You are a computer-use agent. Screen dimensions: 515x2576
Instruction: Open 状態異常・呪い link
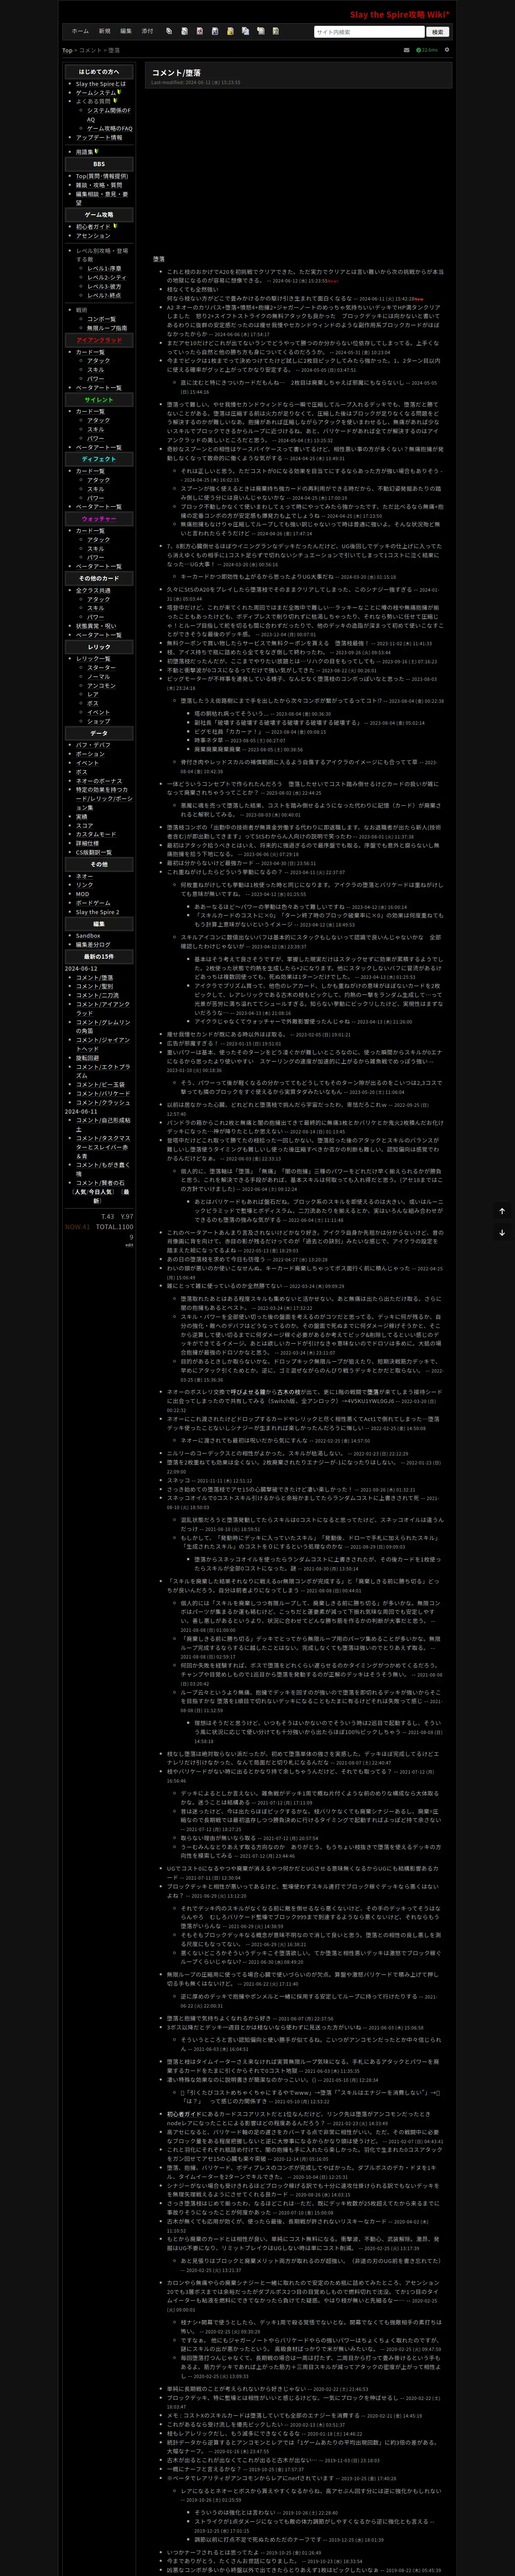[x=96, y=626]
